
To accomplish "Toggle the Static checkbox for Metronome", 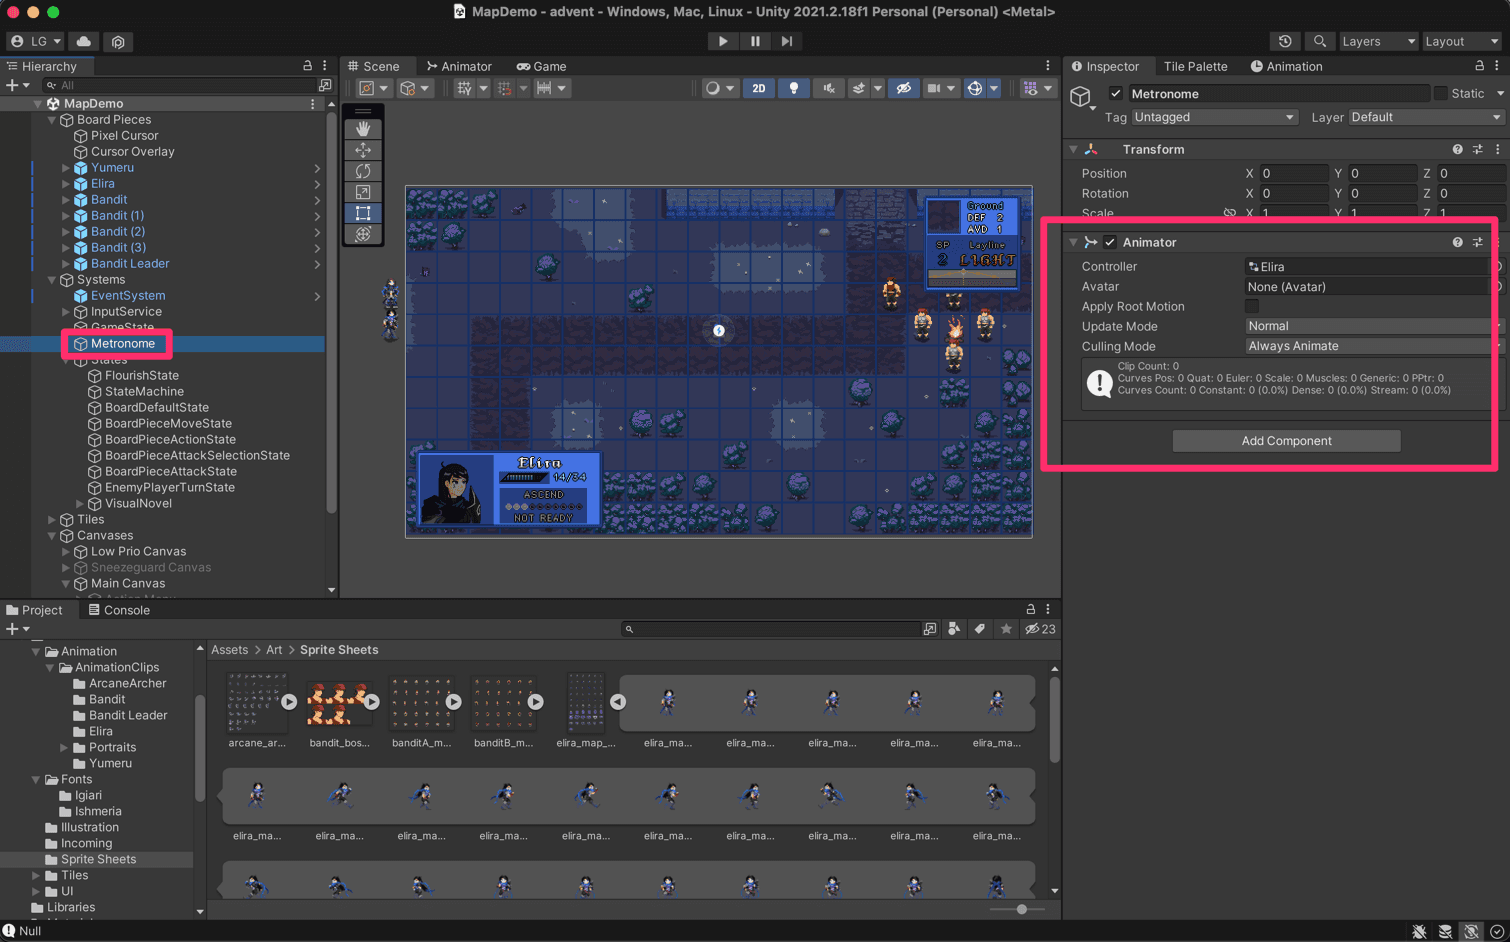I will pyautogui.click(x=1441, y=93).
